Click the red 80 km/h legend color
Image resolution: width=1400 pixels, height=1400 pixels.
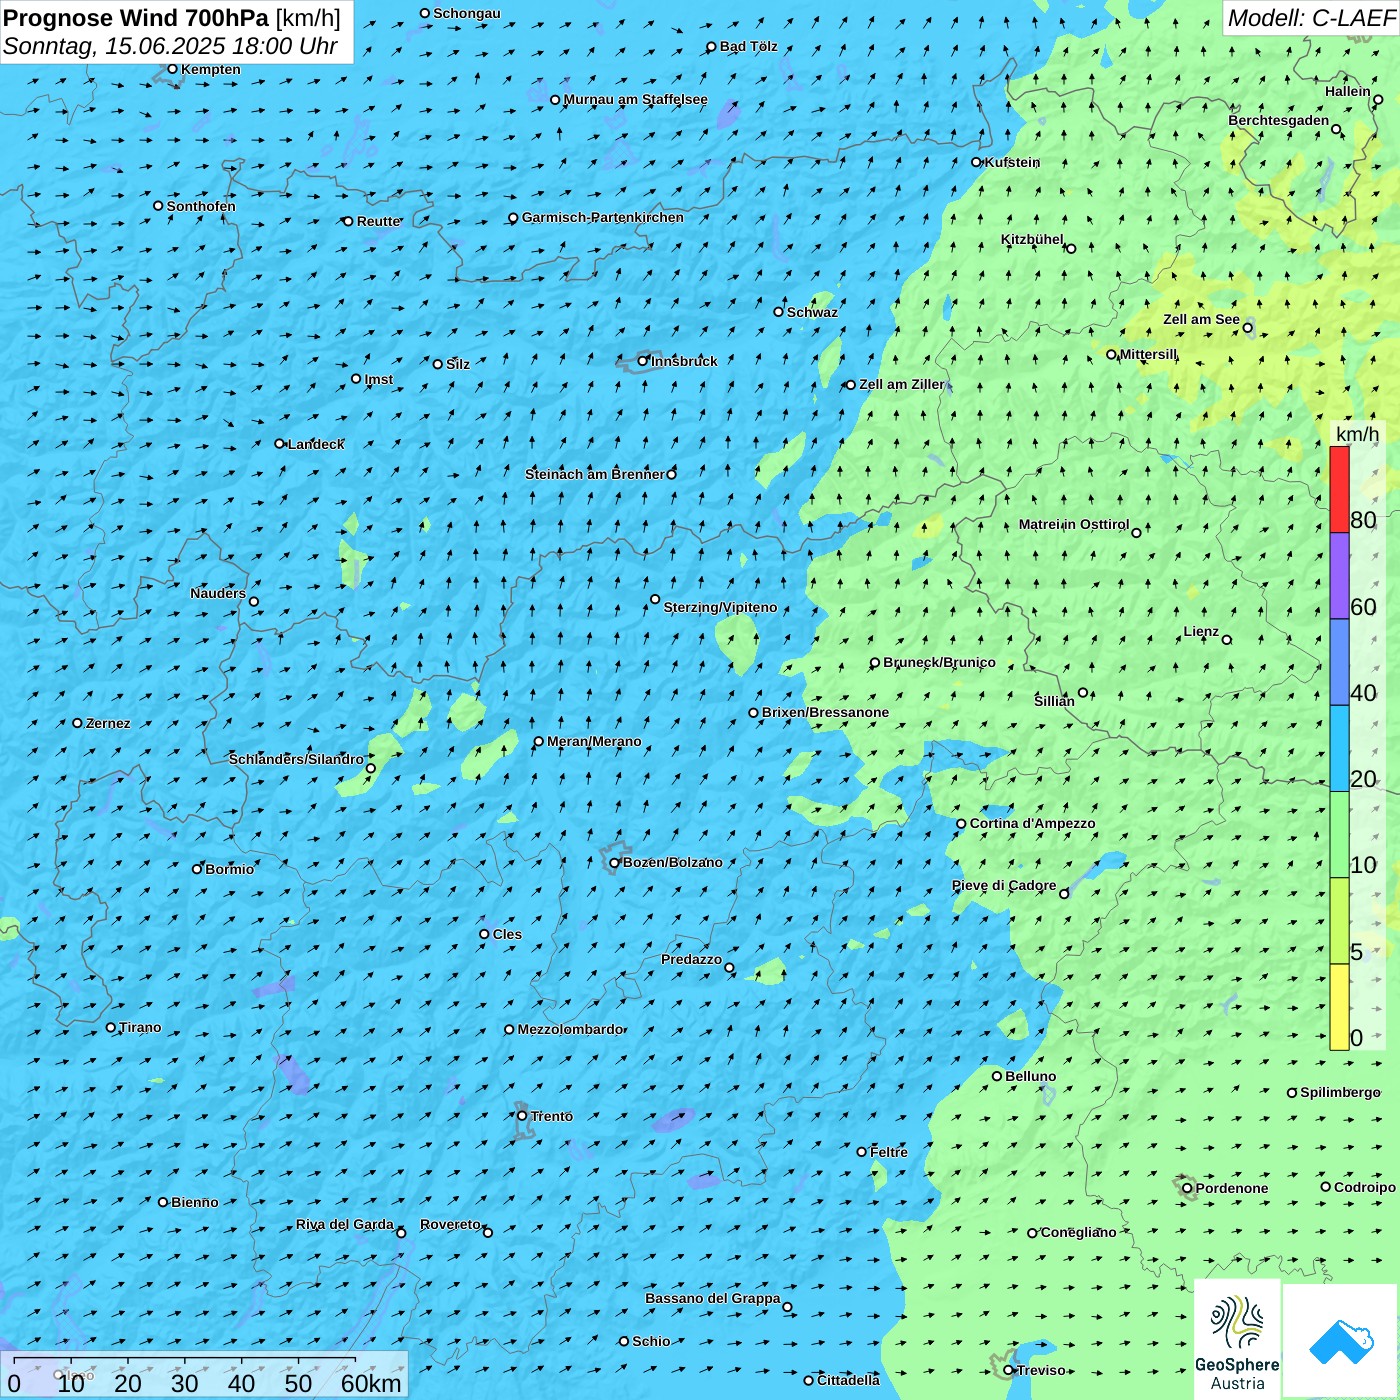coord(1339,489)
